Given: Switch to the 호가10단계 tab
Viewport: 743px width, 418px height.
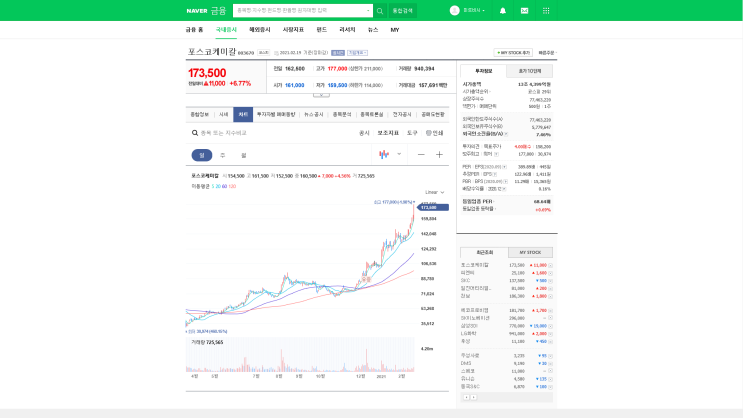Looking at the screenshot, I should [x=529, y=71].
